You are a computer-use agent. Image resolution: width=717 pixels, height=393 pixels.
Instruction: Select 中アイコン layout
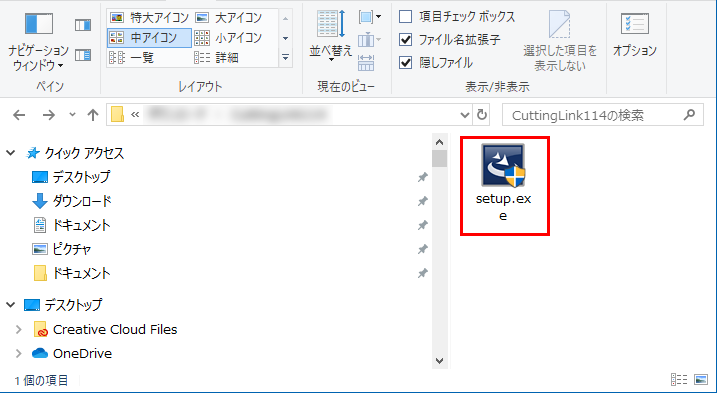(x=149, y=38)
